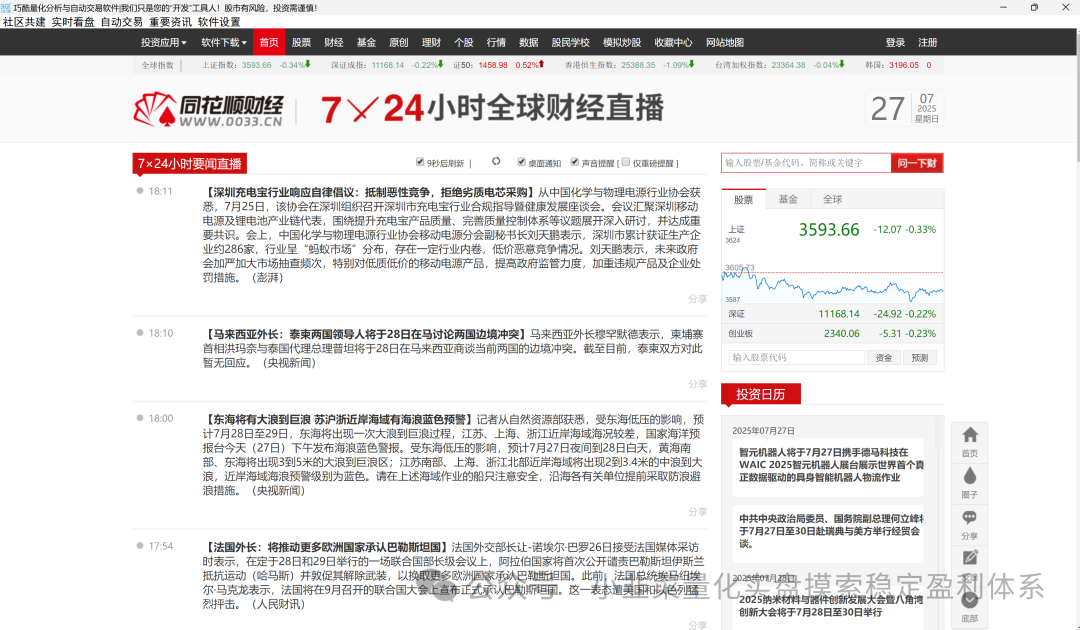This screenshot has height=630, width=1080.
Task: Open 收藏中心 in the navigation bar
Action: click(673, 42)
